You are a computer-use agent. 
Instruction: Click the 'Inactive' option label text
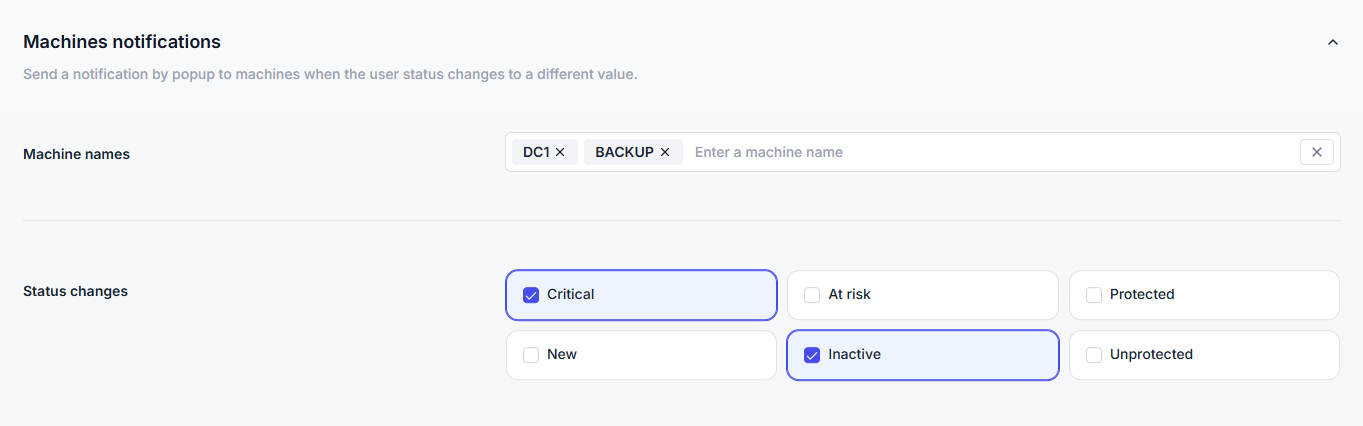(x=854, y=355)
